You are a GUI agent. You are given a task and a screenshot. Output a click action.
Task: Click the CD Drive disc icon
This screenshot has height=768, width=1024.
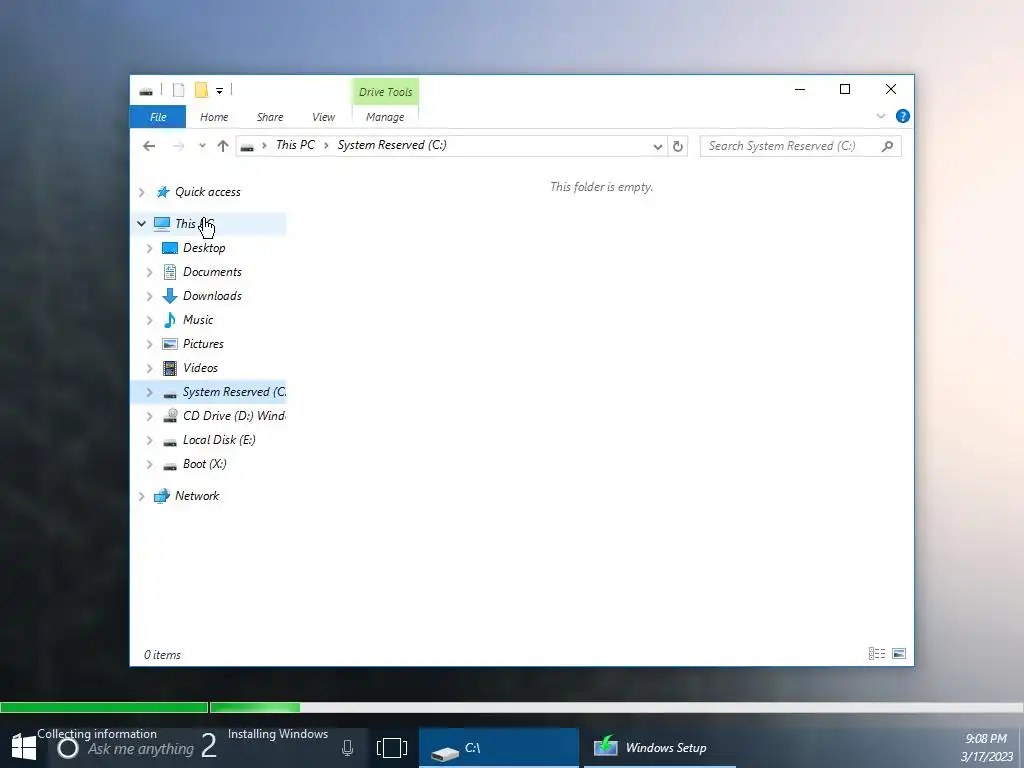point(170,416)
